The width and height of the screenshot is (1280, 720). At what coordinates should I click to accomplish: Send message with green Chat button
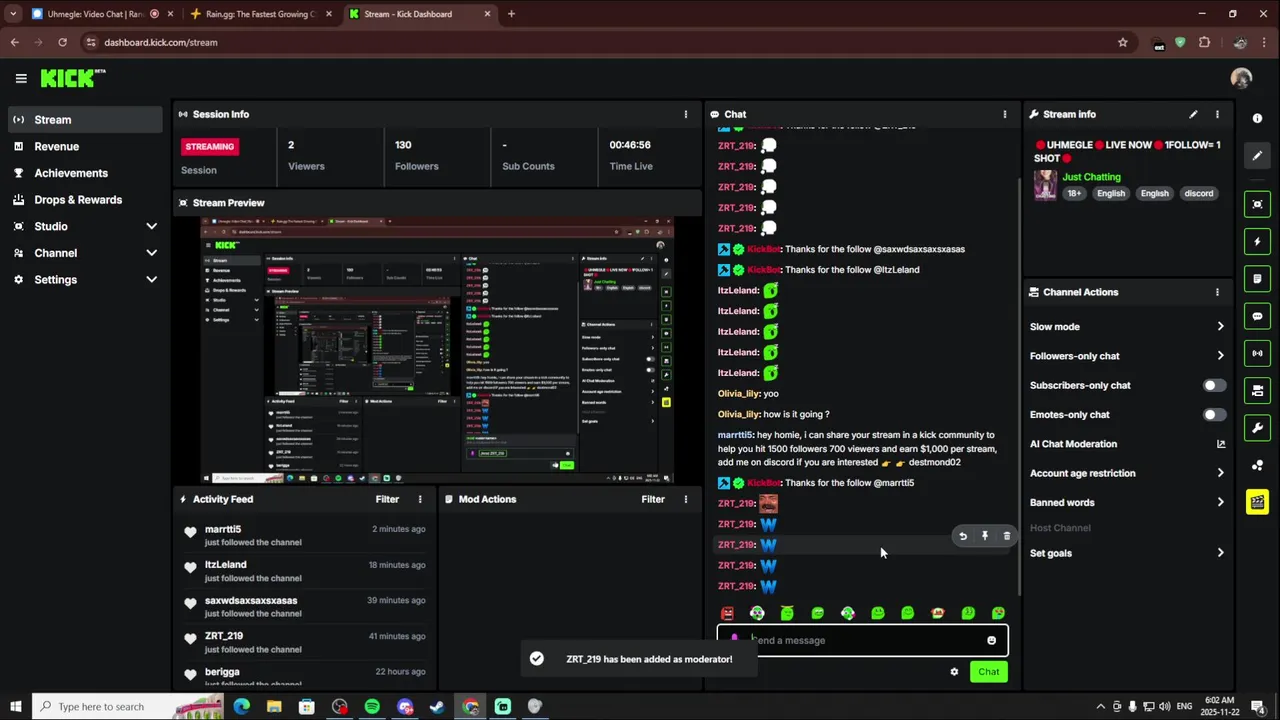coord(988,672)
